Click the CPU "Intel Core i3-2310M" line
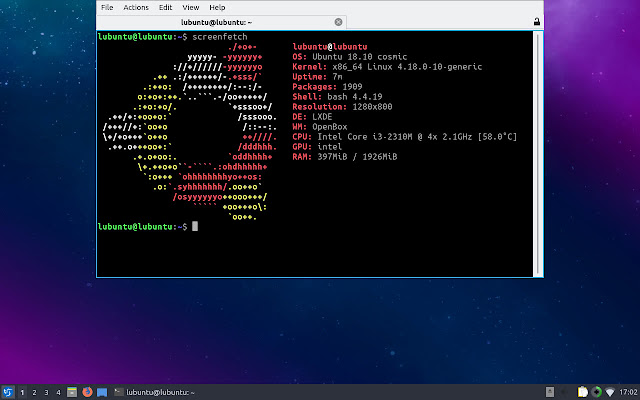Screen dimensions: 640x400 click(x=404, y=137)
